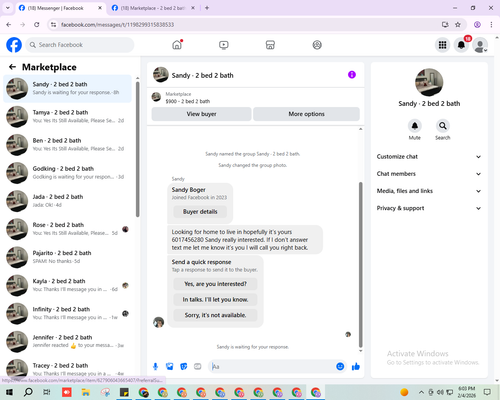Open the Watch video icon
The height and width of the screenshot is (400, 500).
point(224,45)
